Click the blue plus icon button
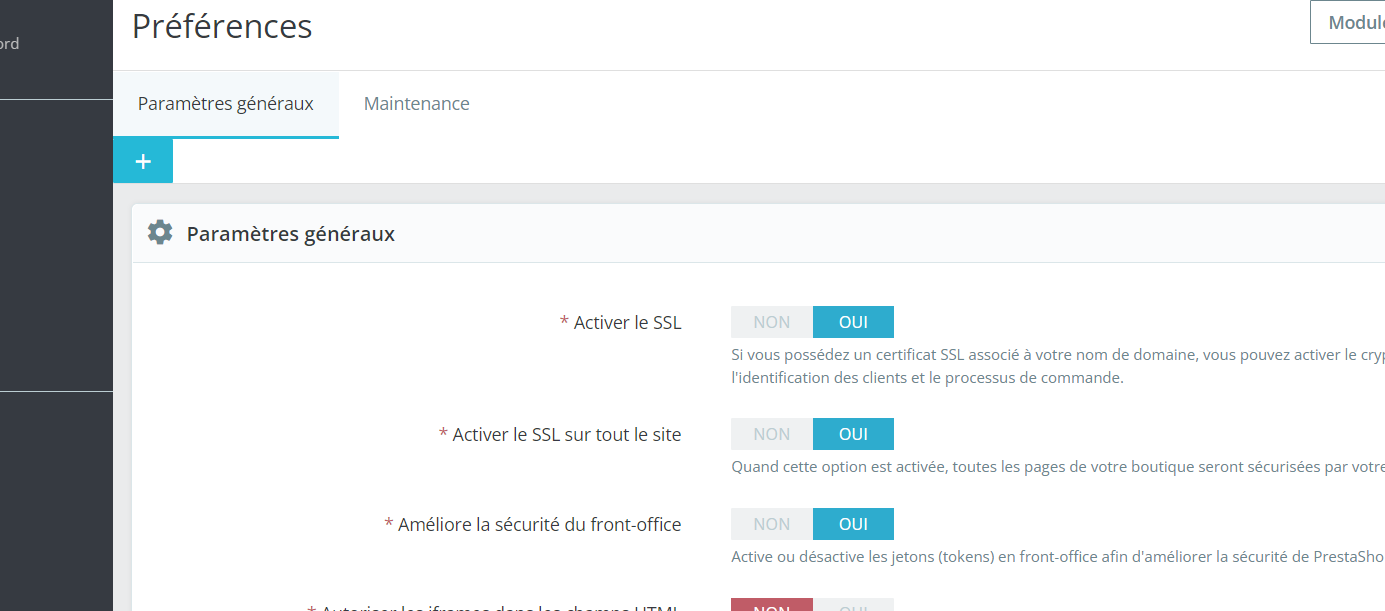 coord(143,161)
